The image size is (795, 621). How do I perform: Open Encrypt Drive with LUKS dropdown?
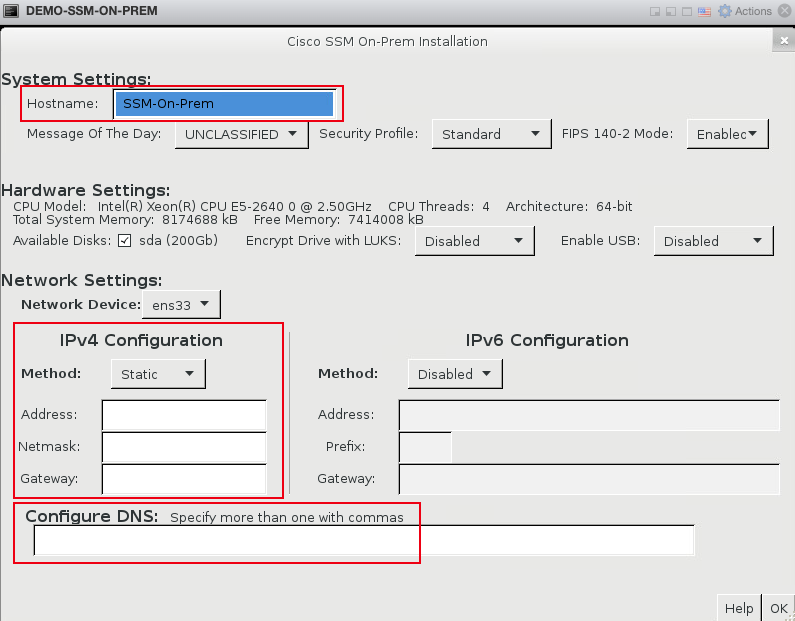click(475, 241)
